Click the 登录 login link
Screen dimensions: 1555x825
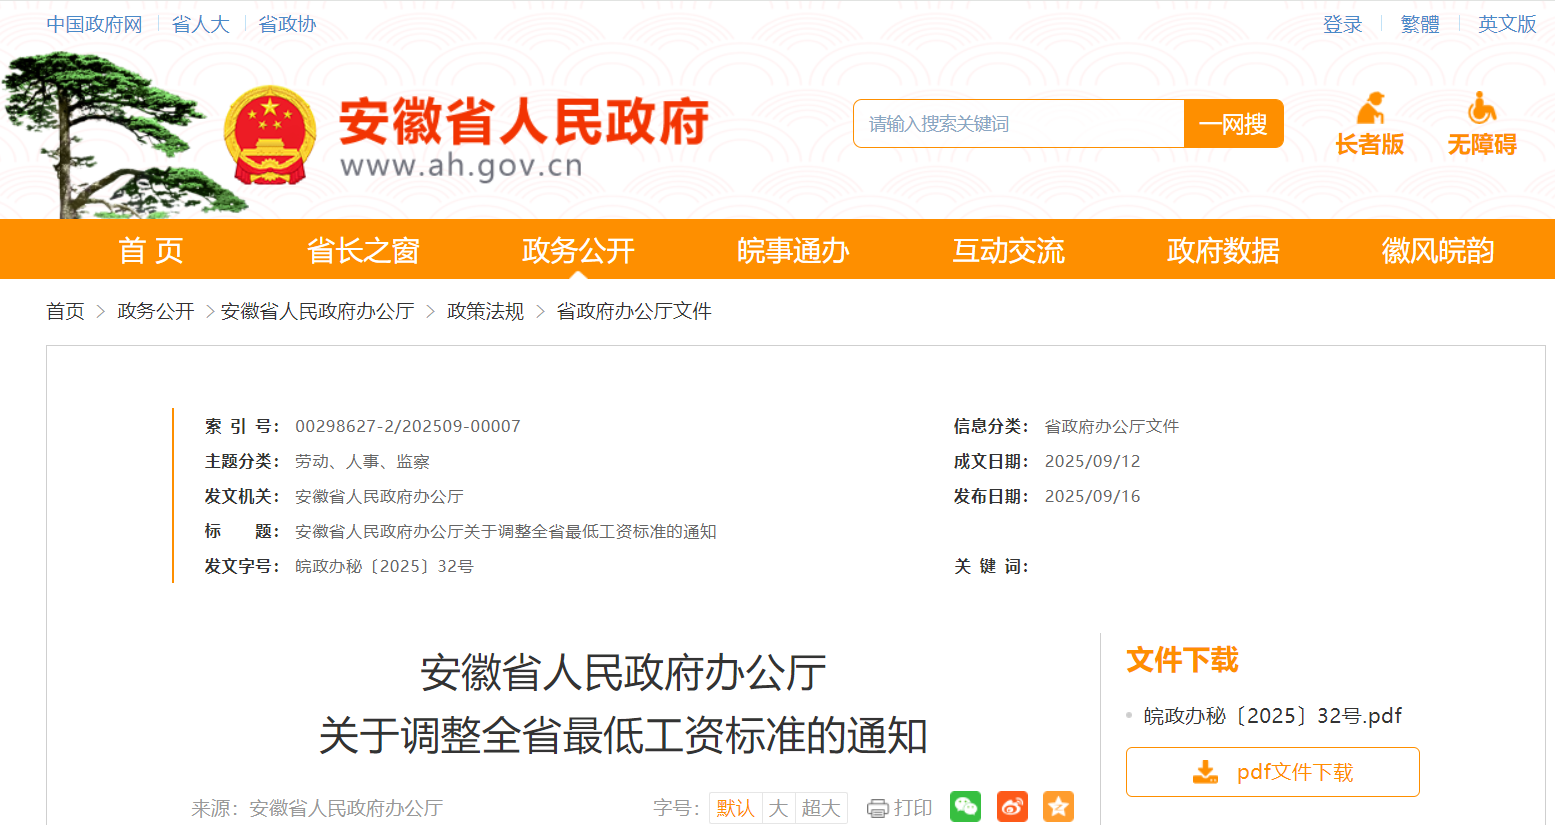click(1342, 23)
